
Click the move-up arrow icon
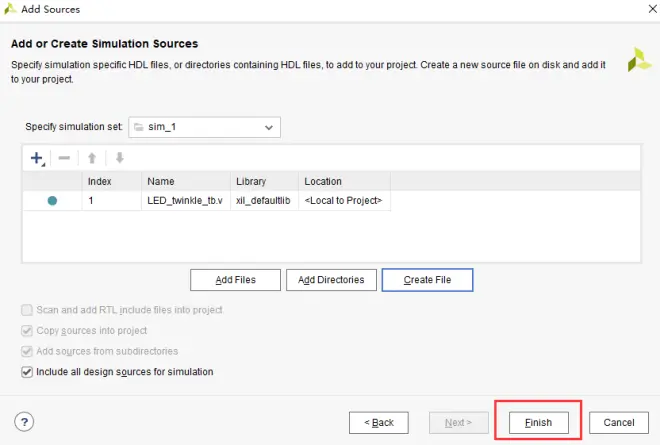(x=92, y=158)
